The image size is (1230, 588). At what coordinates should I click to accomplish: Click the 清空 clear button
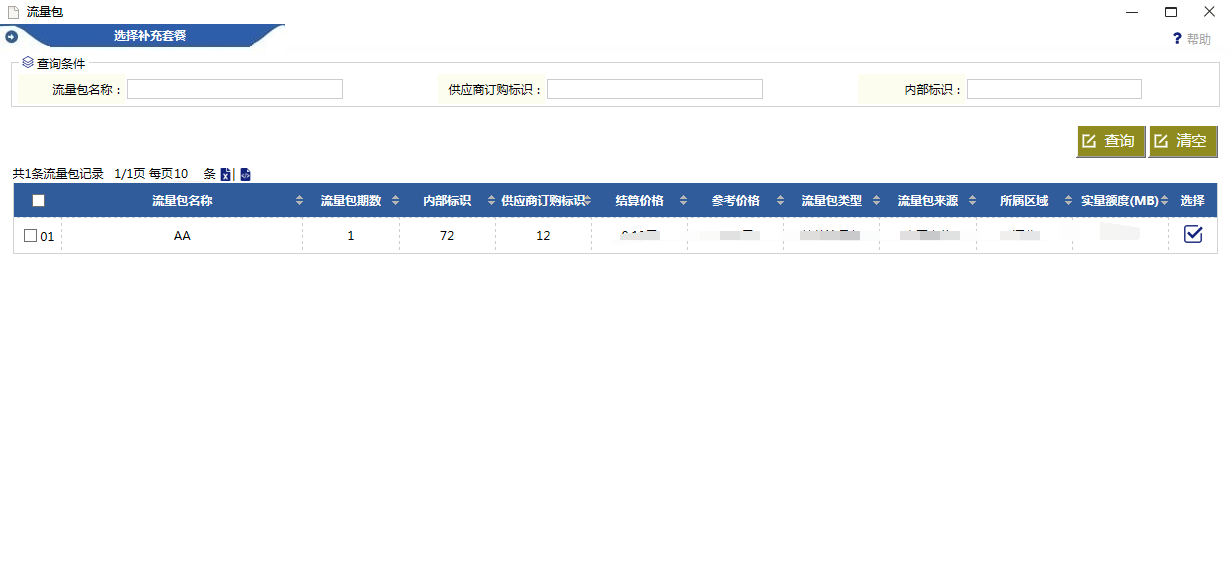(1183, 141)
